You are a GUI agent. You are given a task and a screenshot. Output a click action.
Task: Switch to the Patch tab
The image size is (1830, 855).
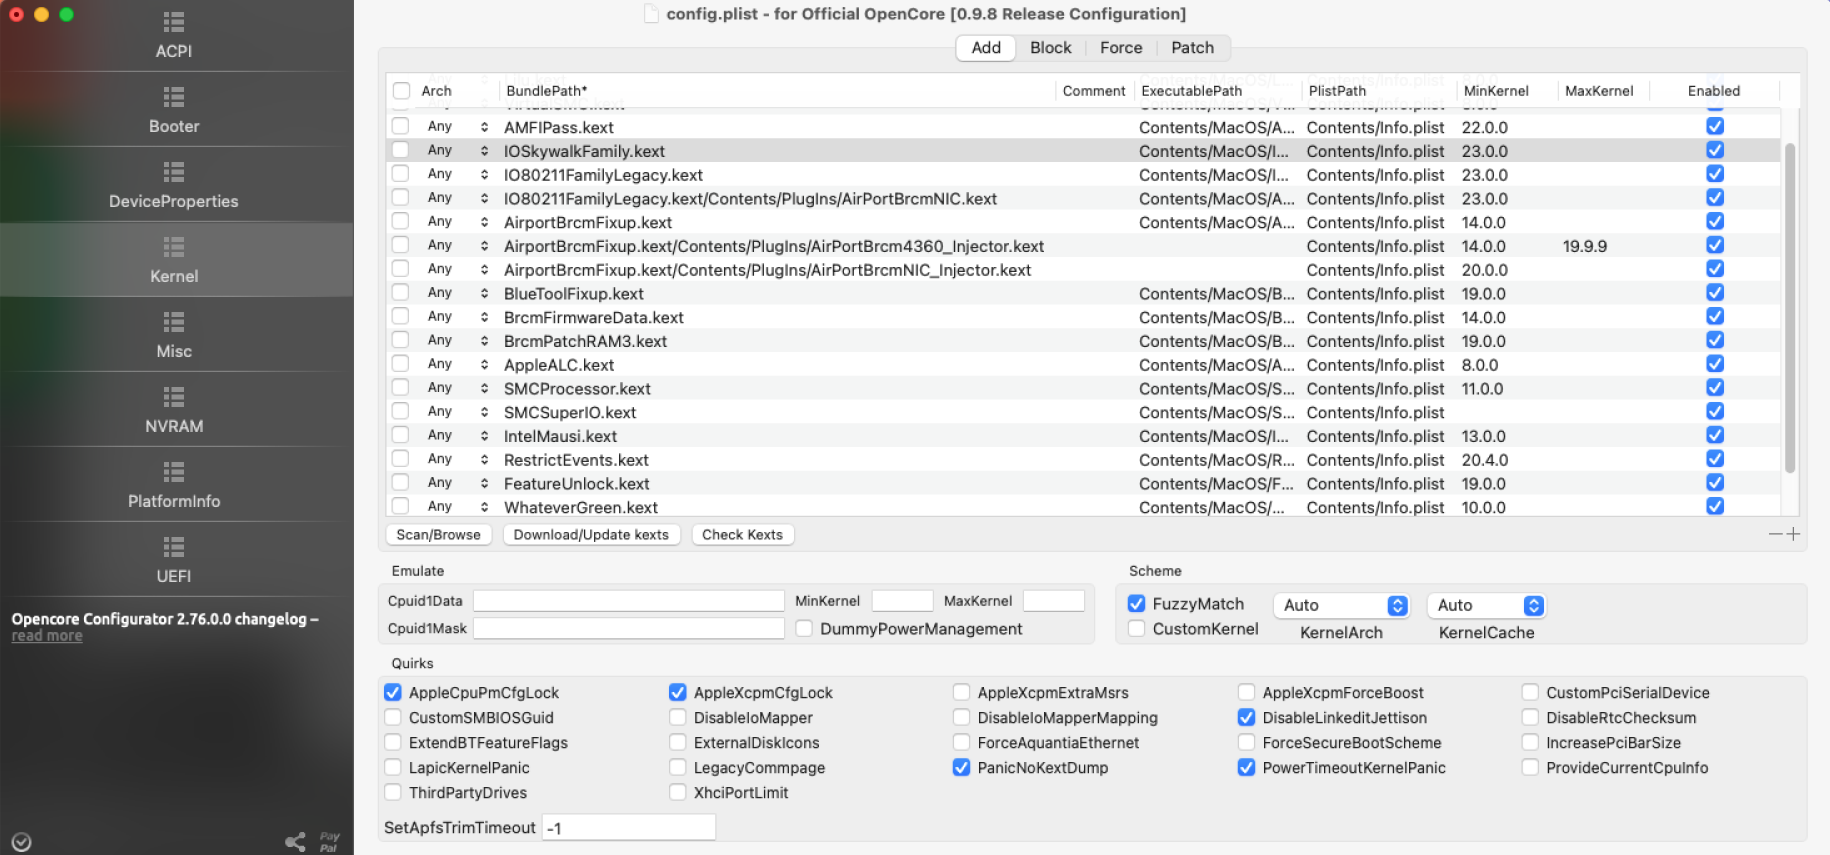tap(1192, 48)
